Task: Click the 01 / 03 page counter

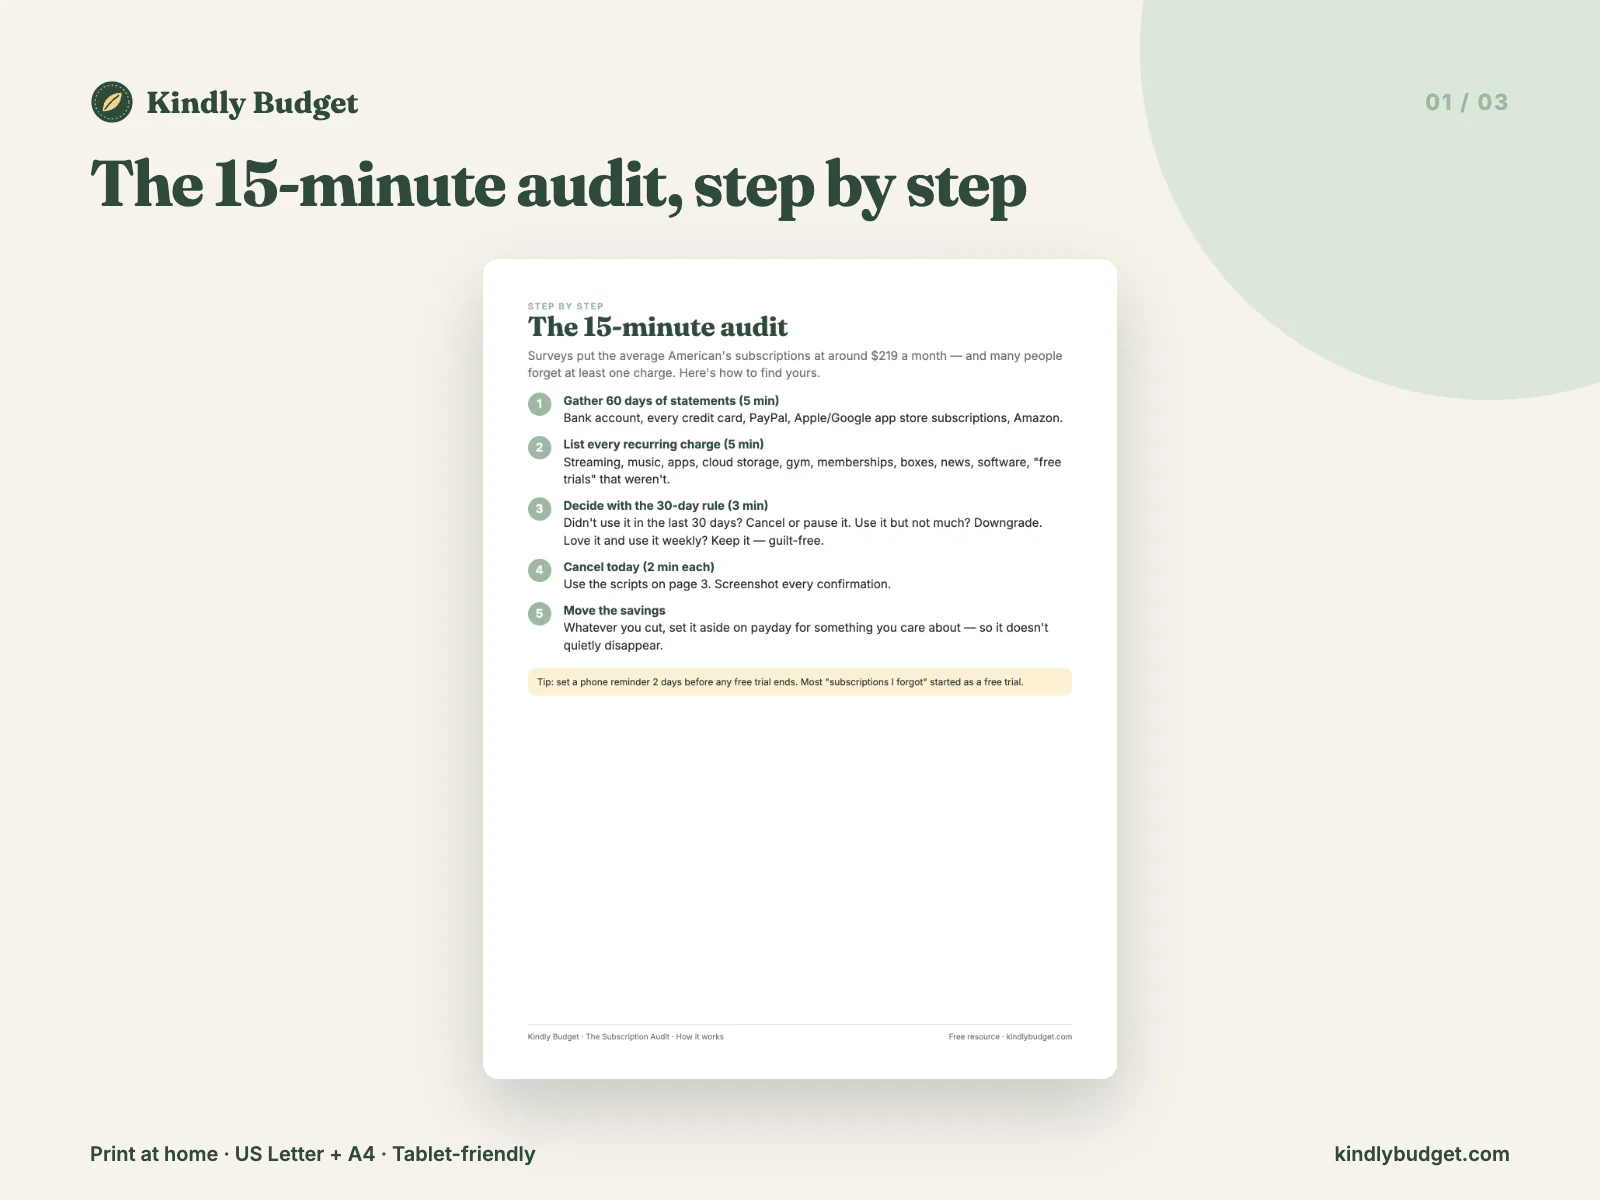Action: (1467, 102)
